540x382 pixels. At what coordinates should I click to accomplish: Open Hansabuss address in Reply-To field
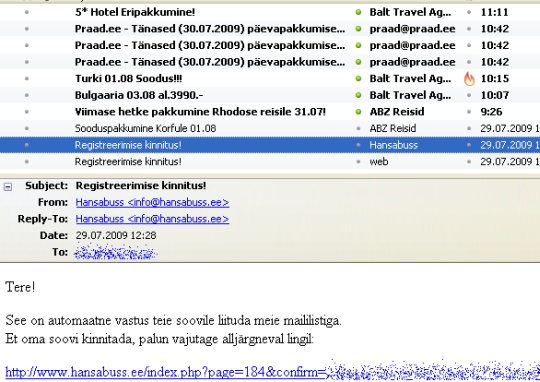click(152, 219)
